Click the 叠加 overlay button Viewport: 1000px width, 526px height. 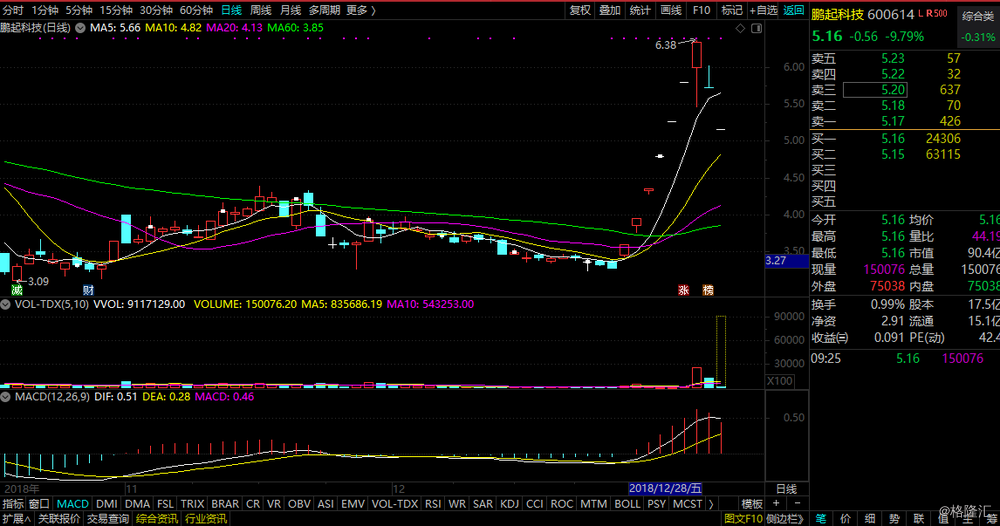[610, 10]
